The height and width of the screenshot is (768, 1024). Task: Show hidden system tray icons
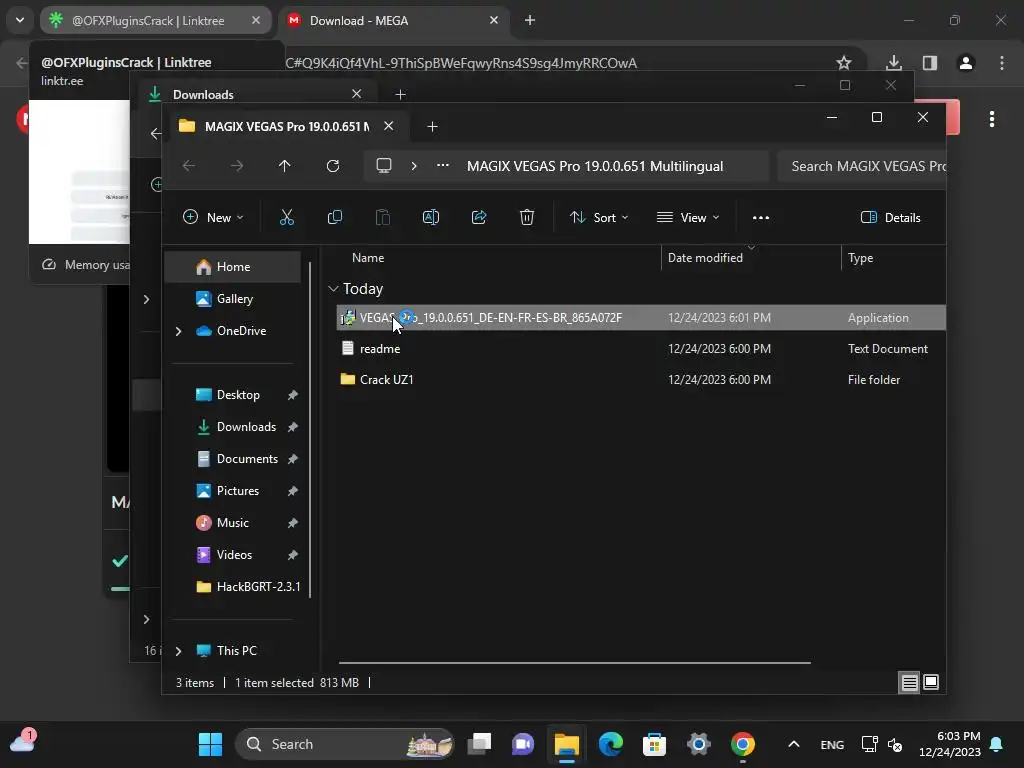(793, 744)
